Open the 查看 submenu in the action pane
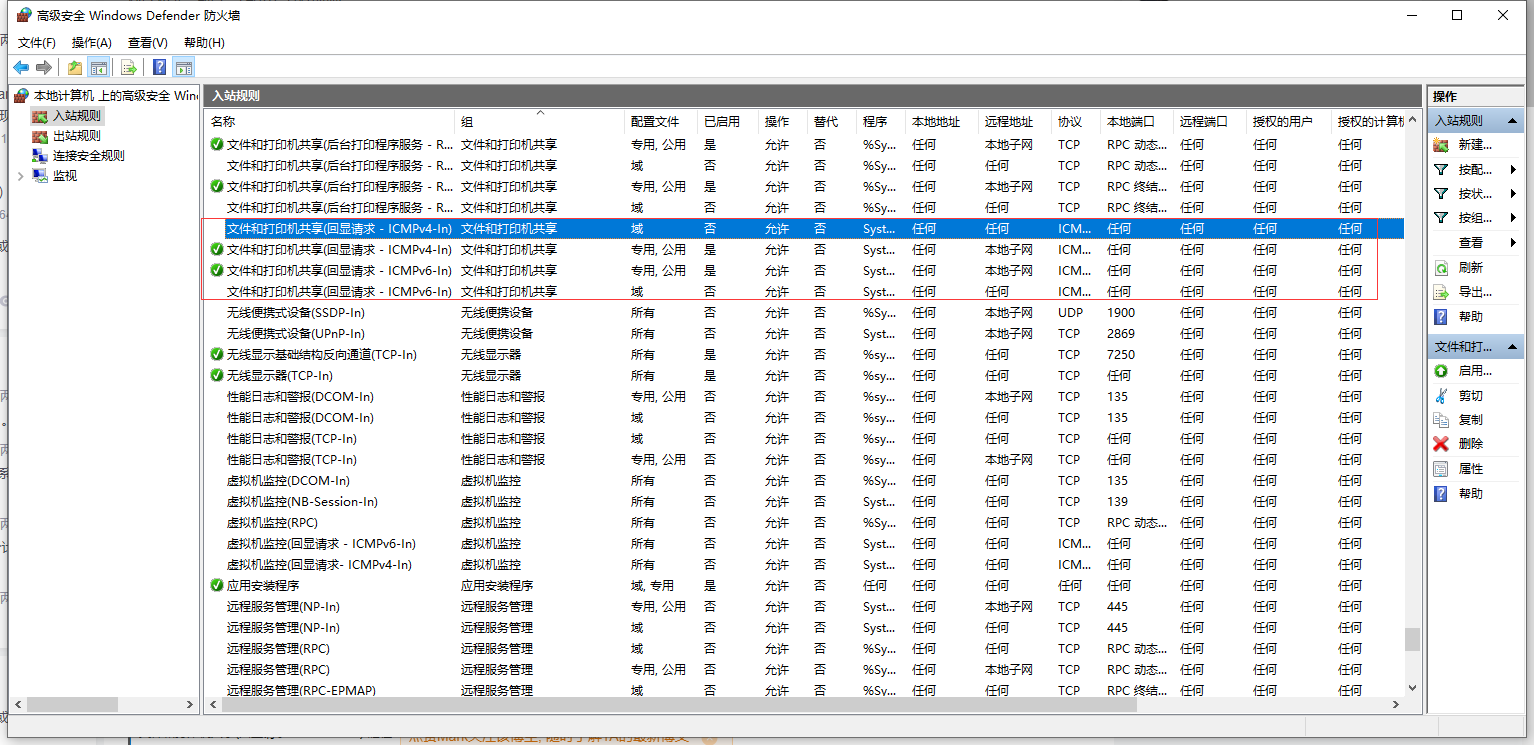 (1475, 243)
